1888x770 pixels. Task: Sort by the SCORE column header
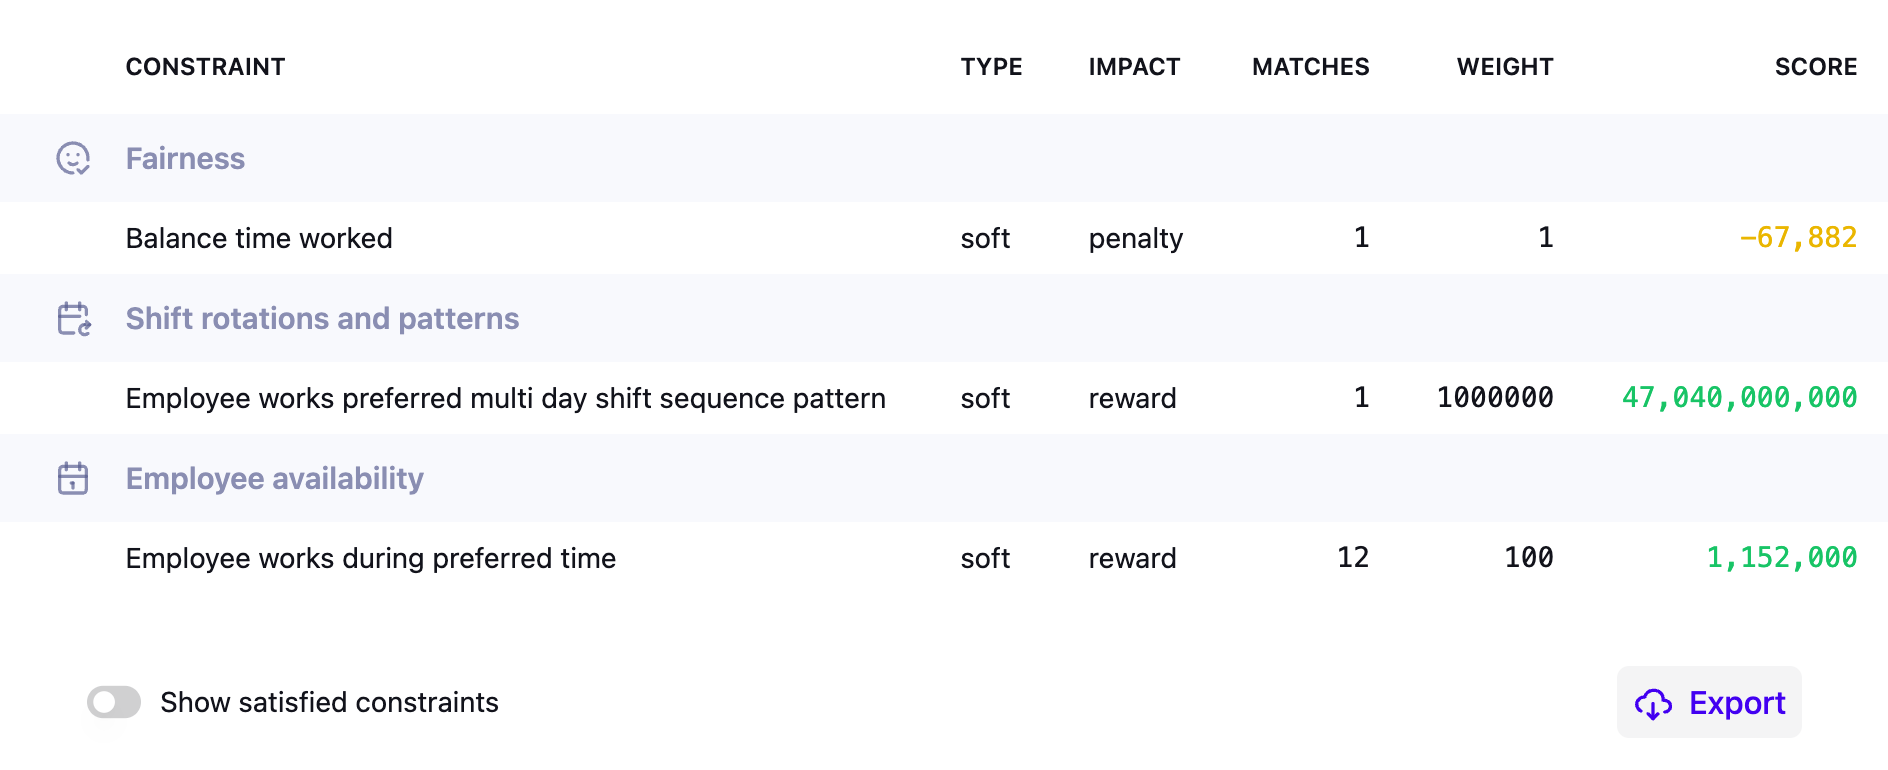1816,67
